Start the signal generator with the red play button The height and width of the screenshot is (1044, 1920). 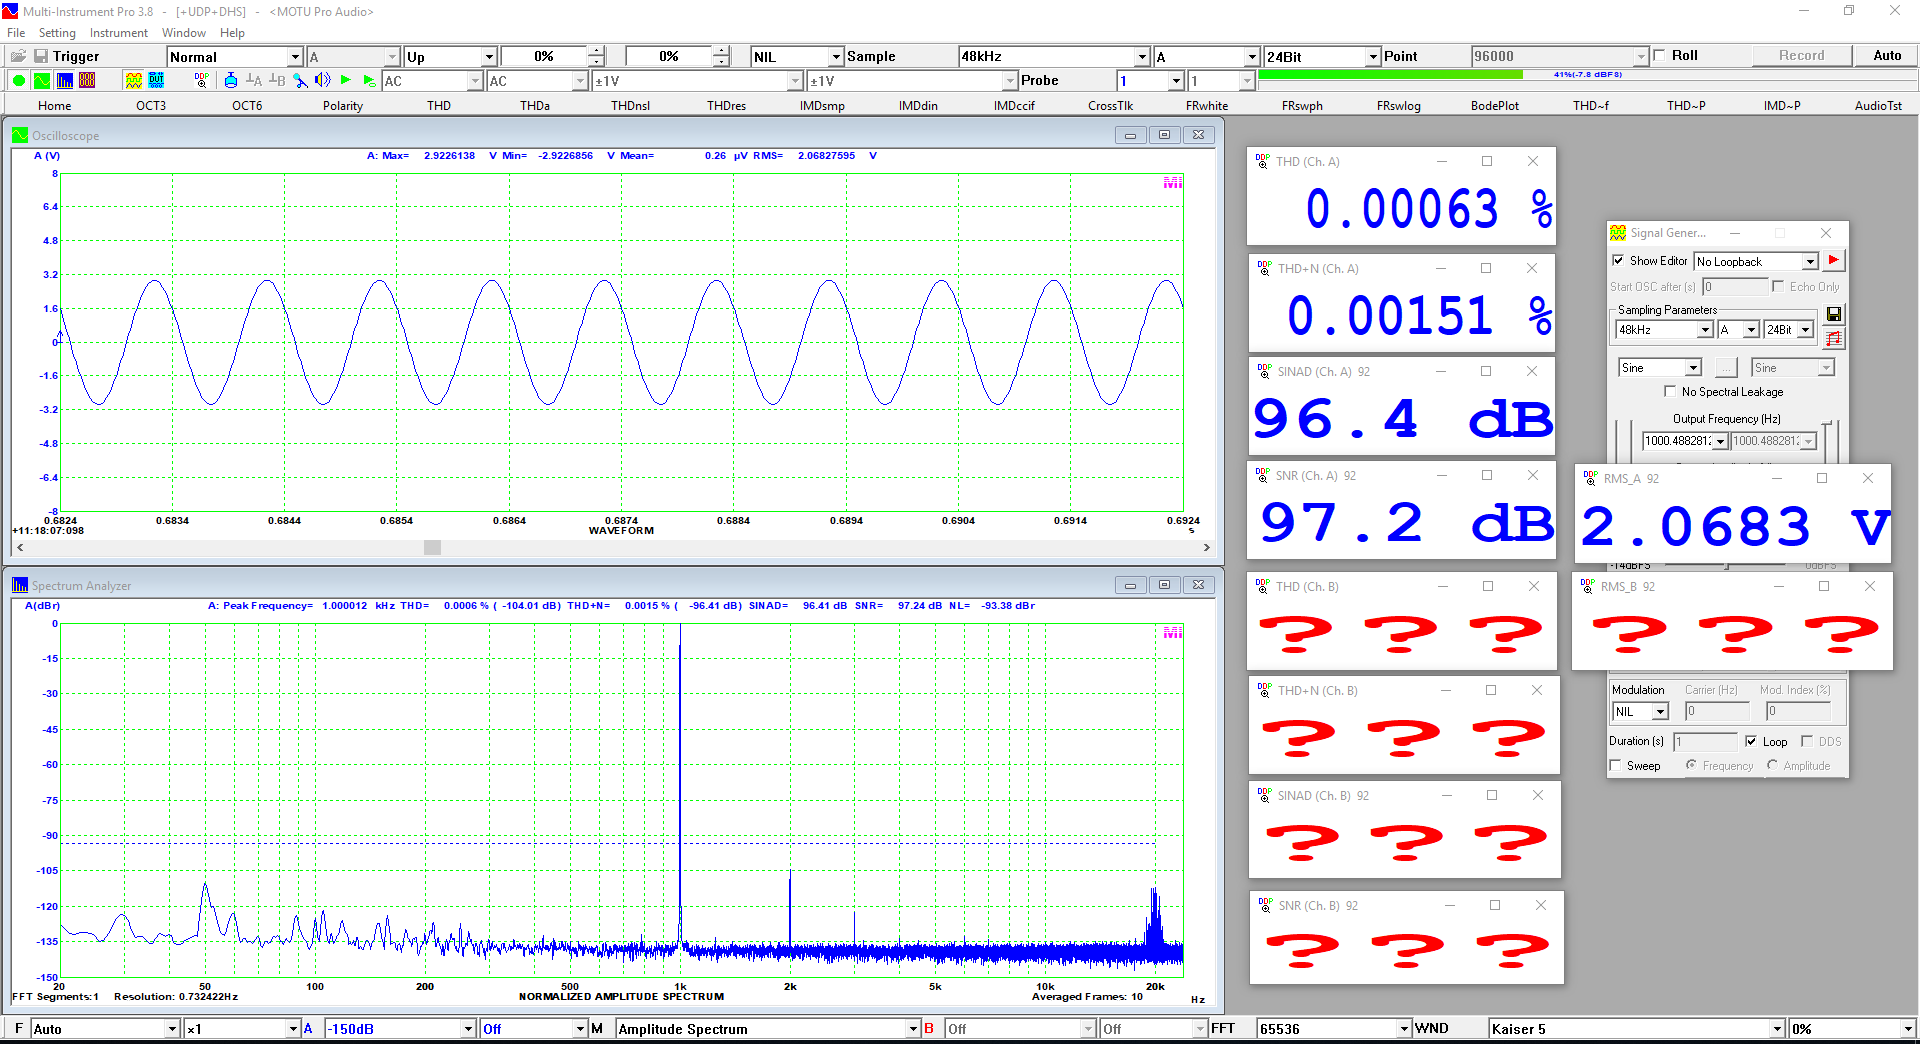click(x=1834, y=261)
